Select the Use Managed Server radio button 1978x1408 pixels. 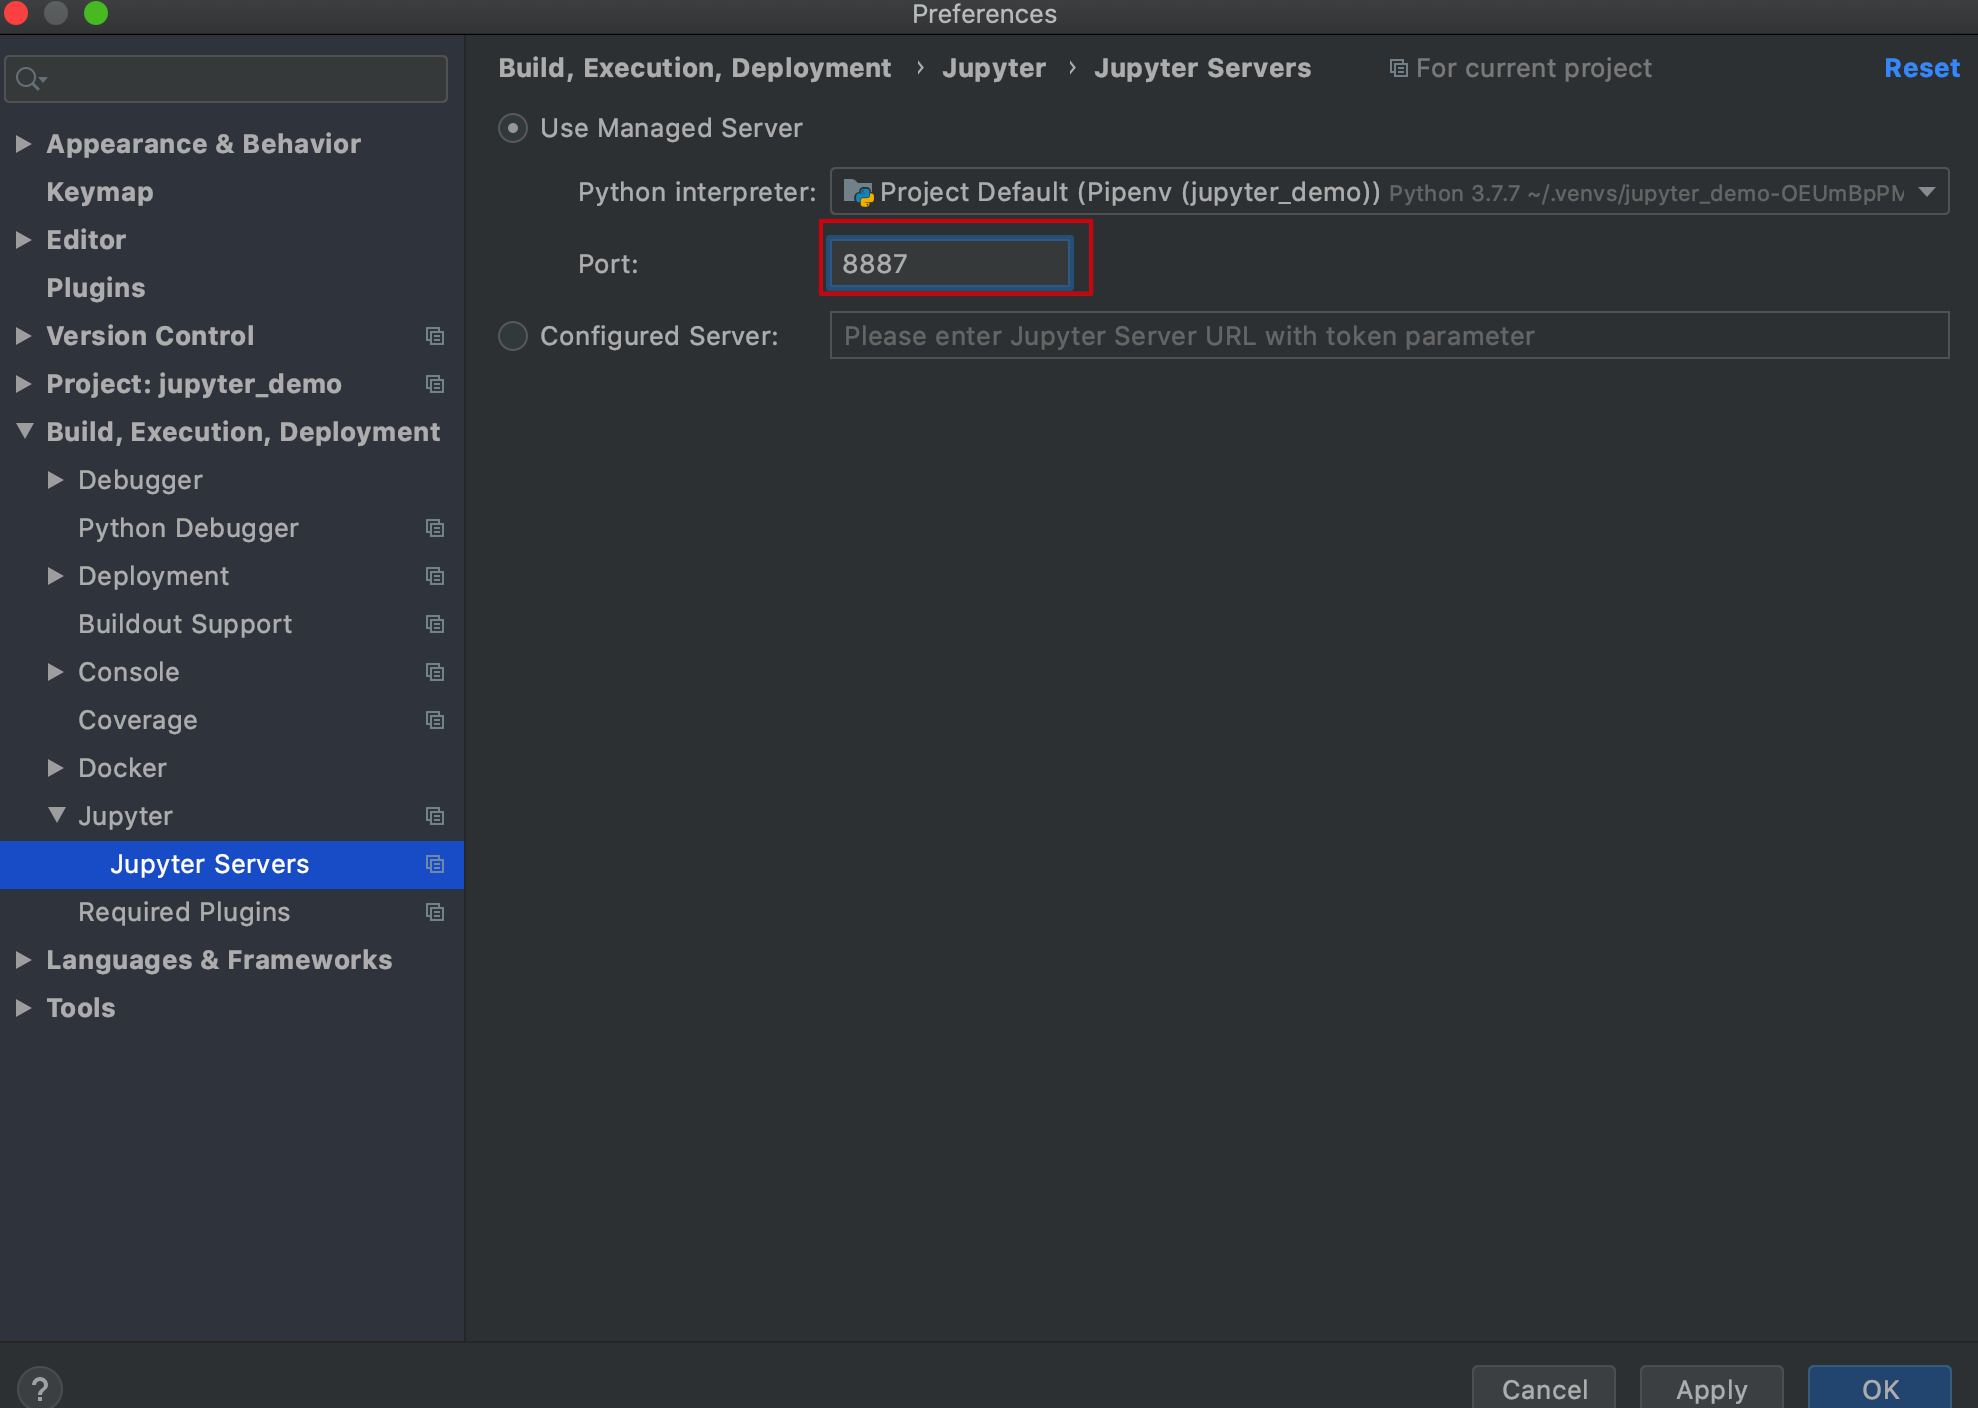pyautogui.click(x=513, y=128)
